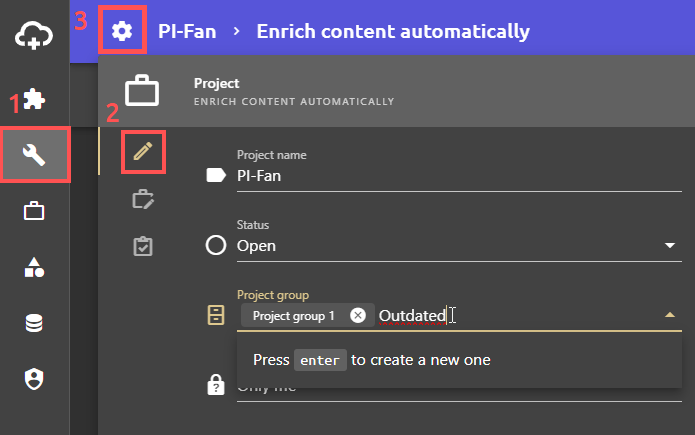Open the shapes sidebar icon
The height and width of the screenshot is (435, 695).
[34, 267]
